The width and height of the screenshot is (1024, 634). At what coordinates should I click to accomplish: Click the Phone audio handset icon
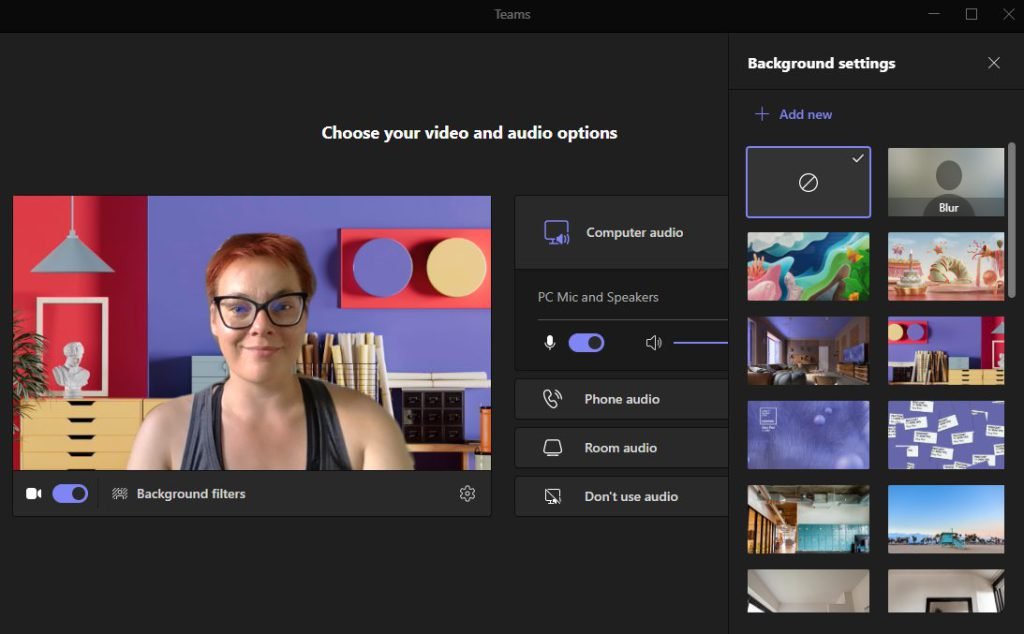(552, 399)
